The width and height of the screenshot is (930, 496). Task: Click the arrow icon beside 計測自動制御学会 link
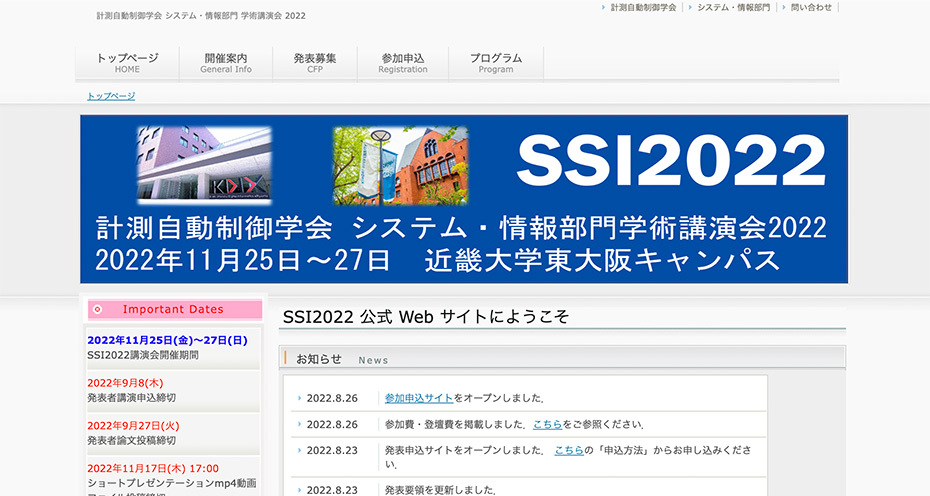604,8
